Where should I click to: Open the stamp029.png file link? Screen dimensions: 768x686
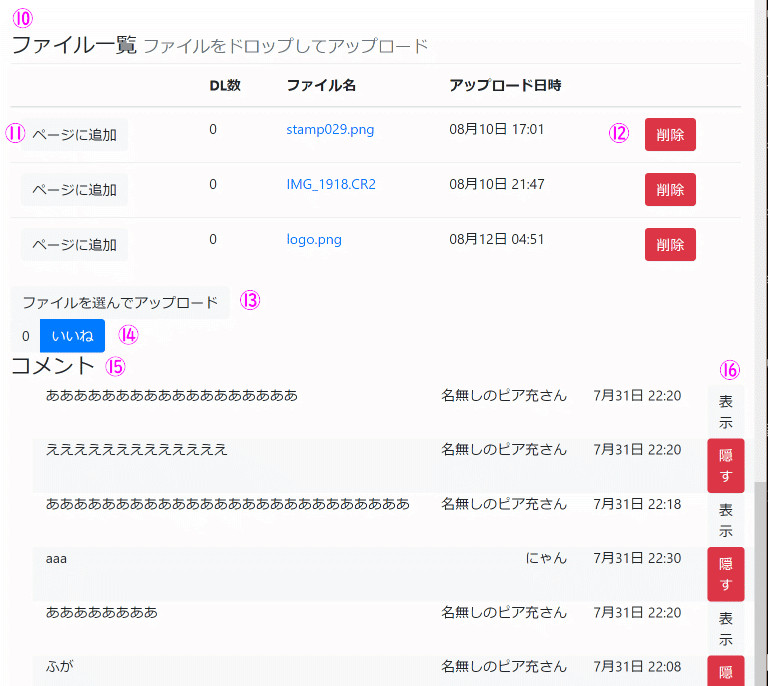pyautogui.click(x=330, y=129)
